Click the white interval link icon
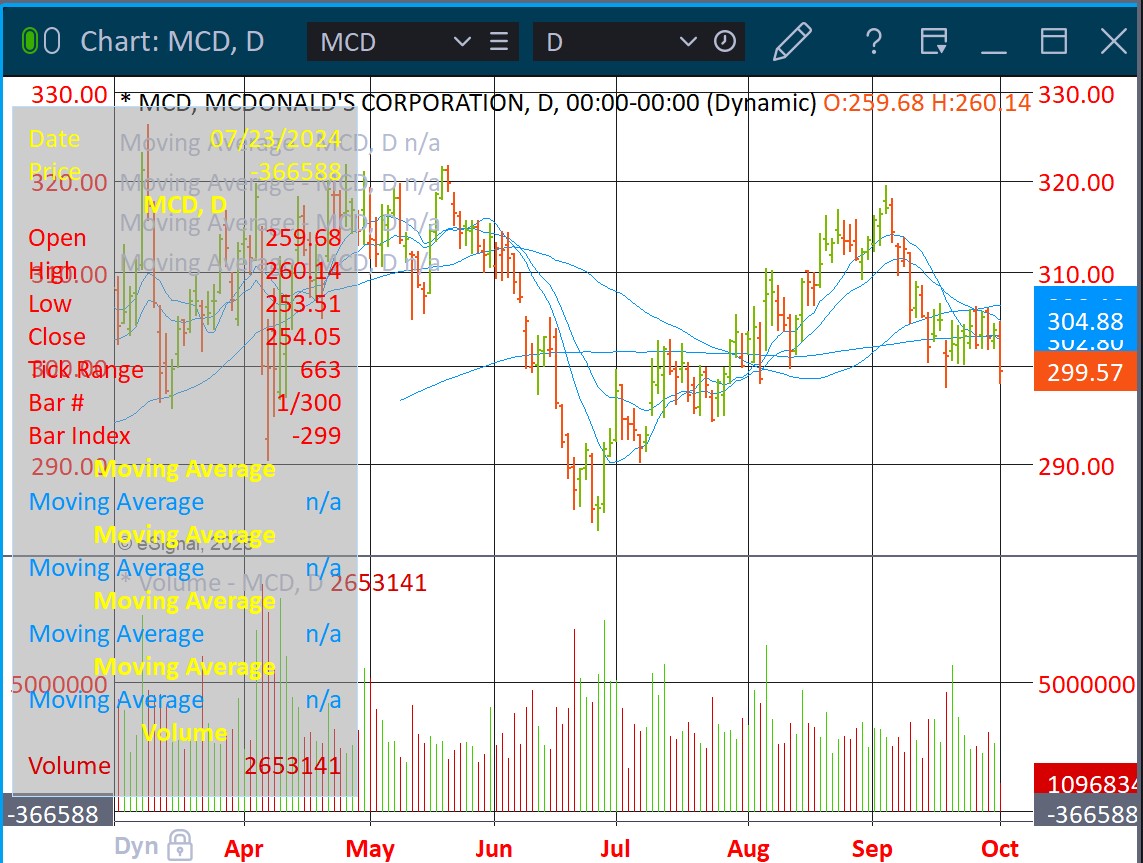 (53, 41)
